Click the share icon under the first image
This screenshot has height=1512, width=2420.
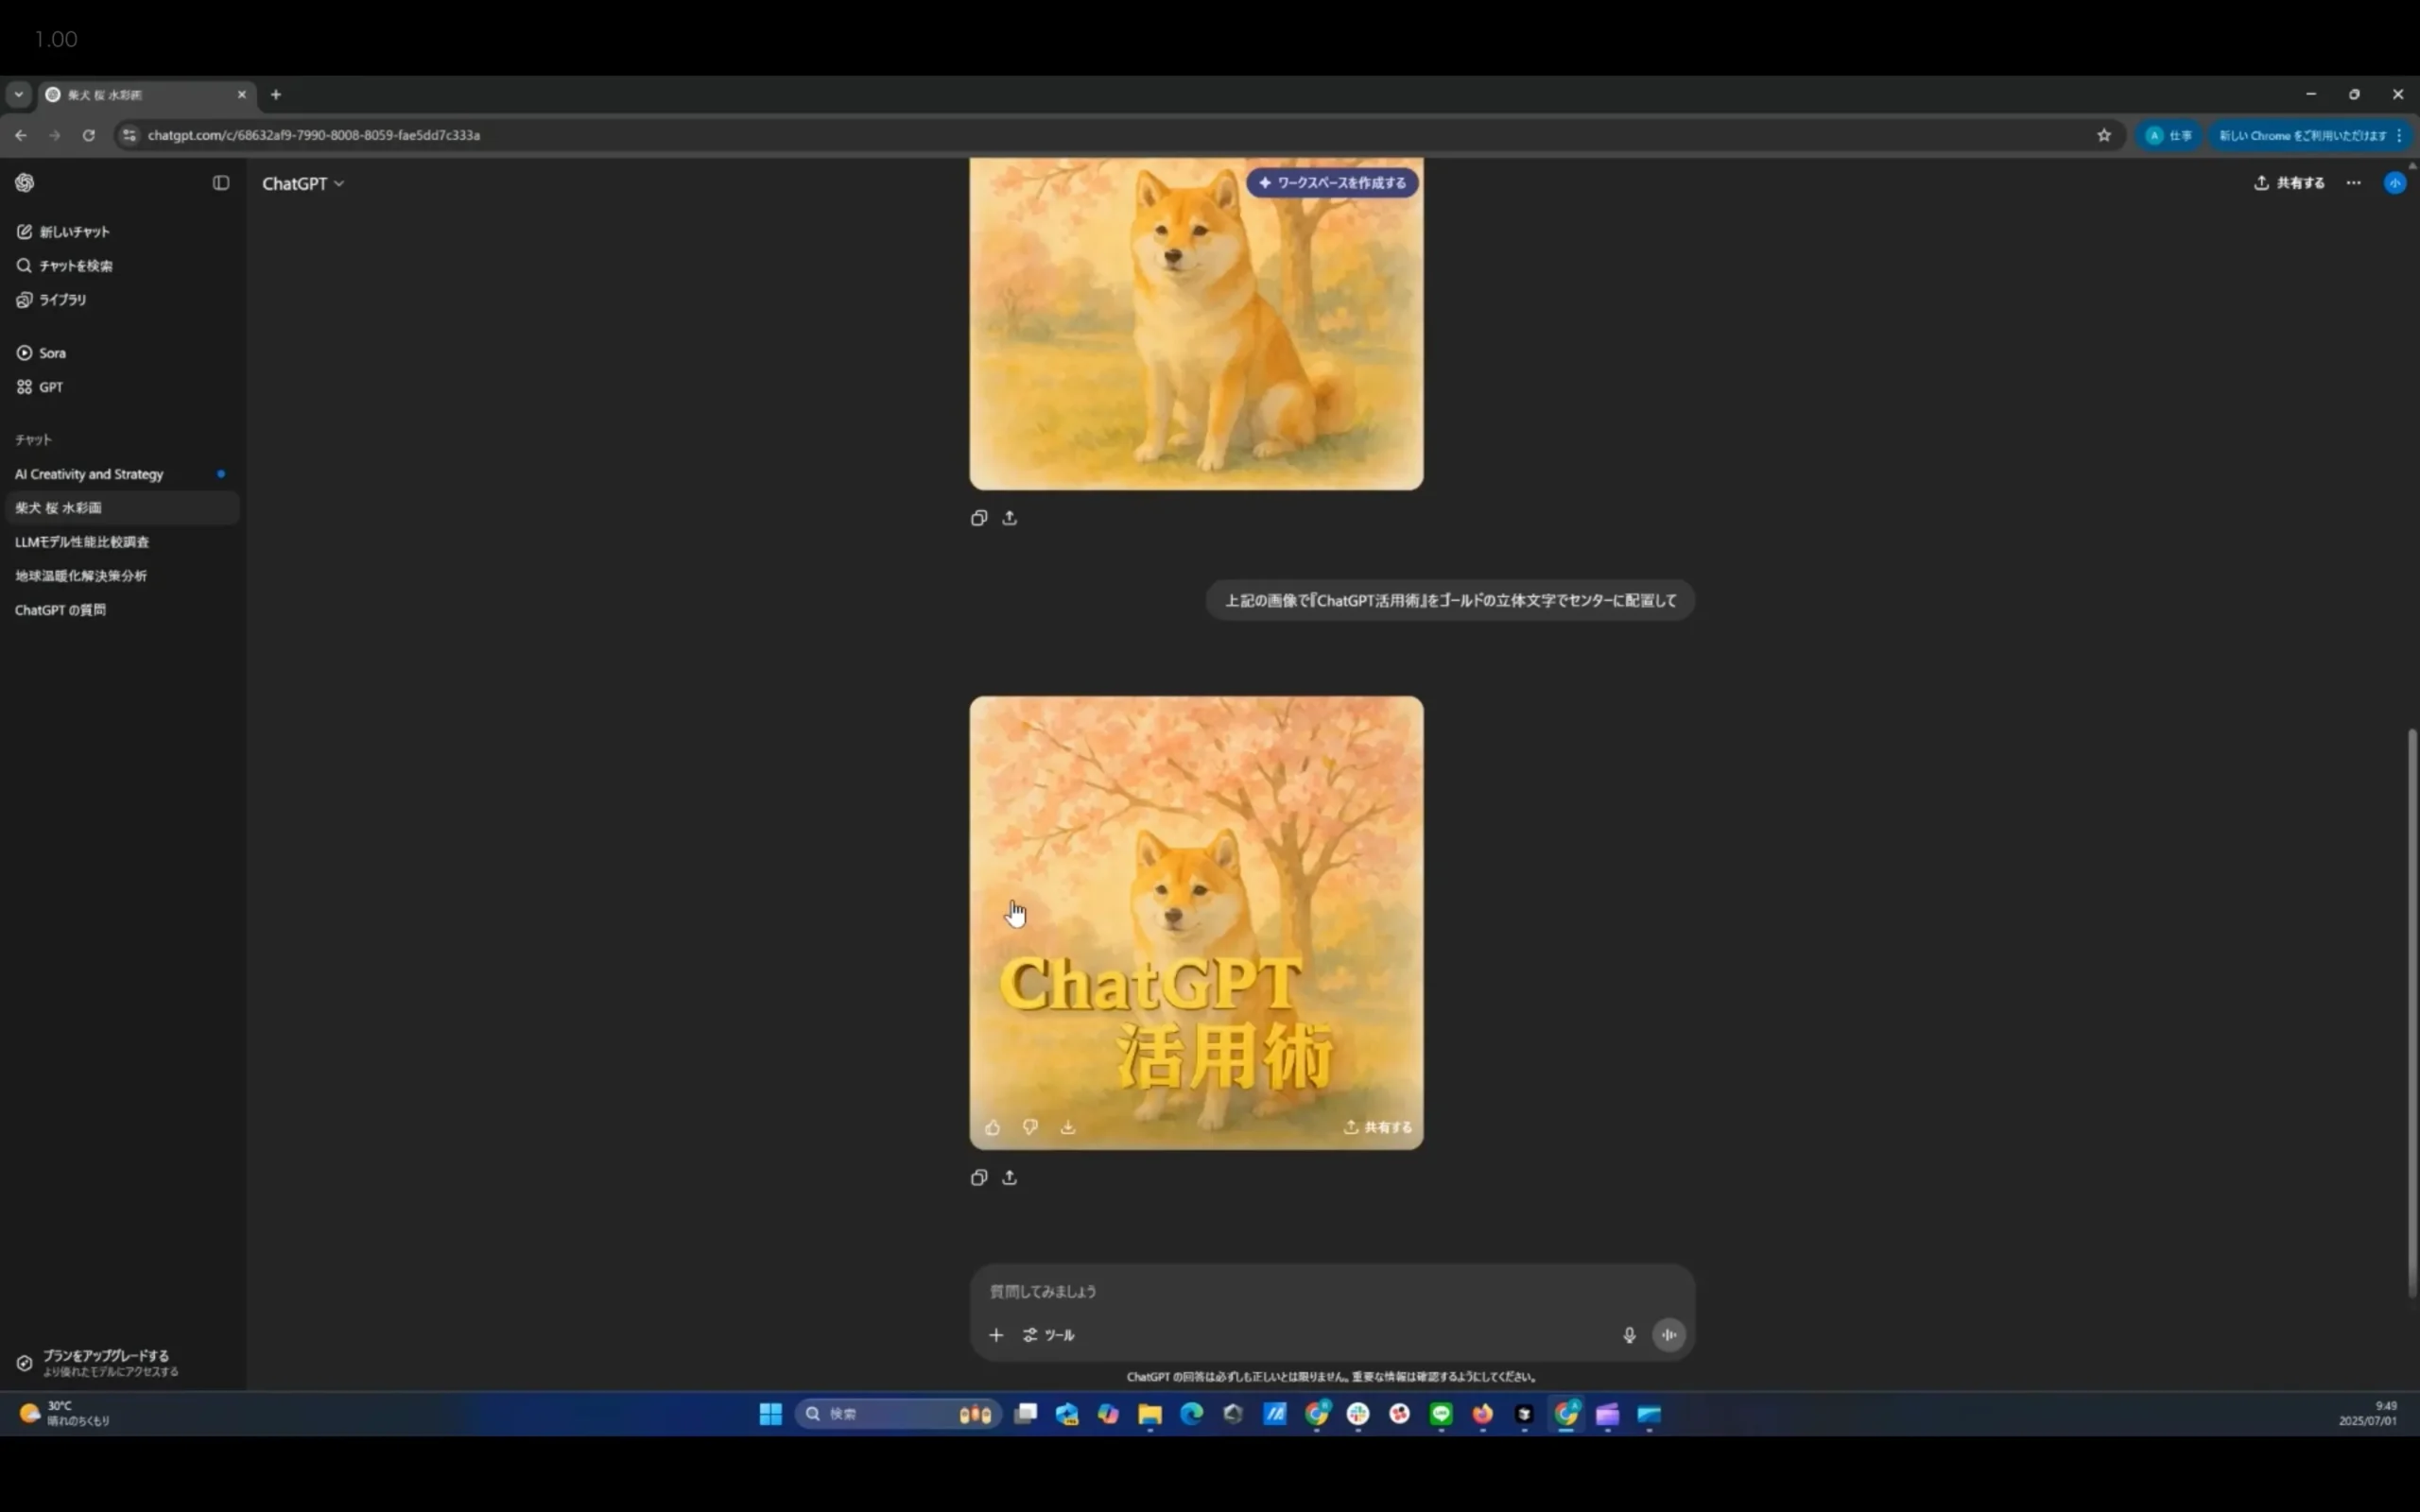1010,518
